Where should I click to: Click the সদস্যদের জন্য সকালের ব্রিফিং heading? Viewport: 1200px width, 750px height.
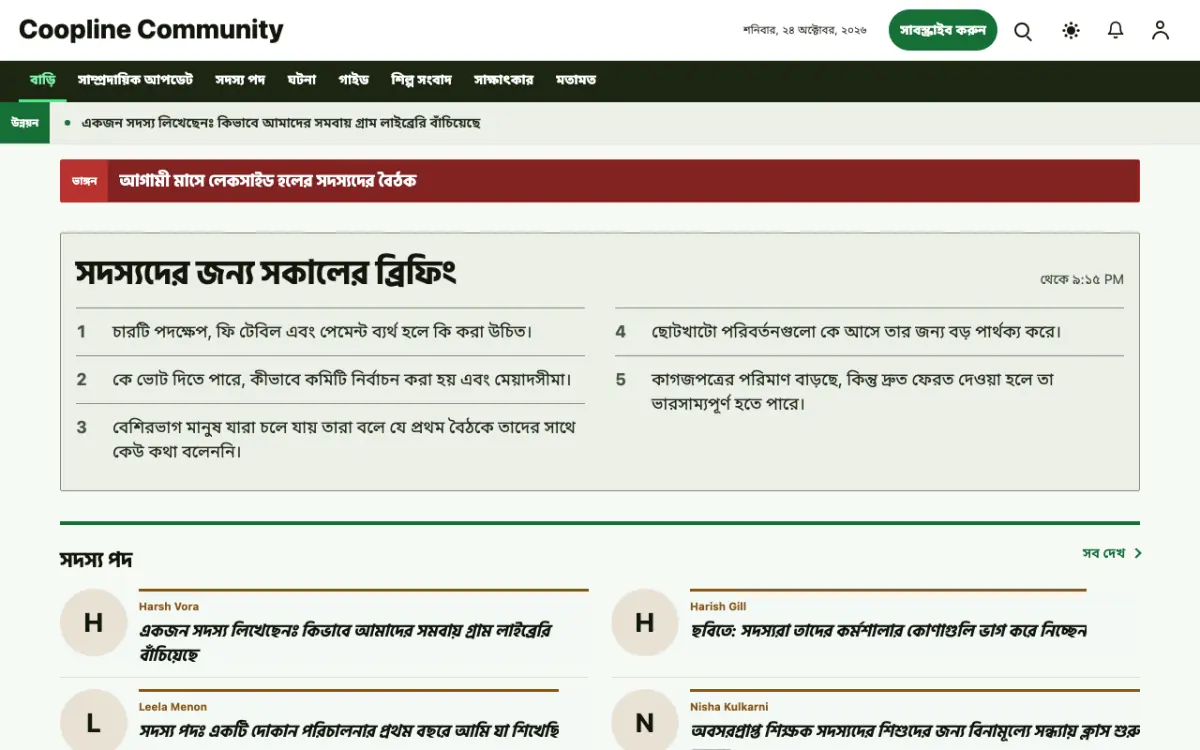click(x=266, y=273)
